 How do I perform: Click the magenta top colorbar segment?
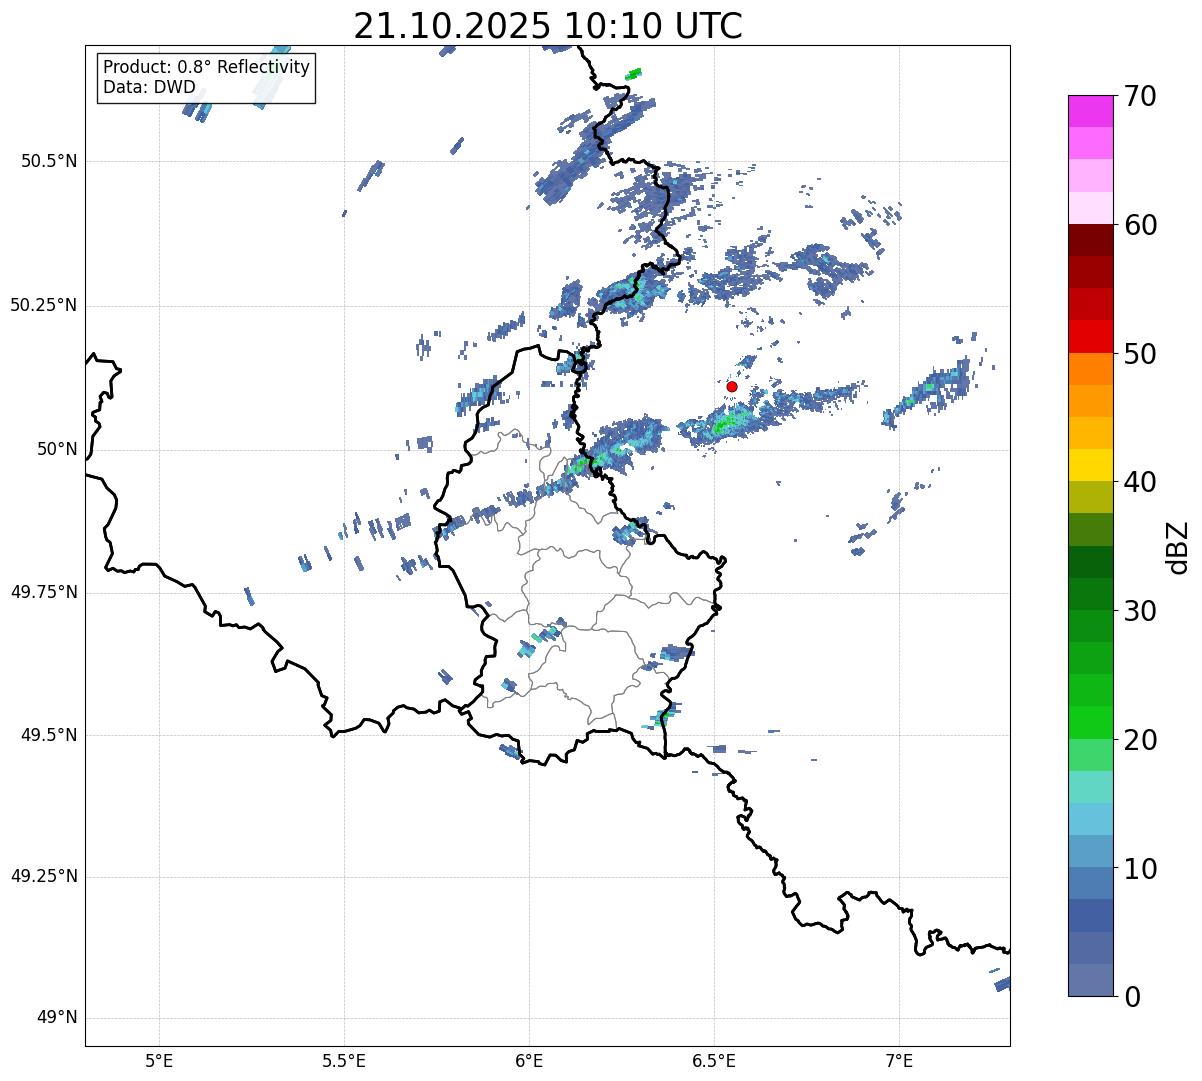point(1091,111)
